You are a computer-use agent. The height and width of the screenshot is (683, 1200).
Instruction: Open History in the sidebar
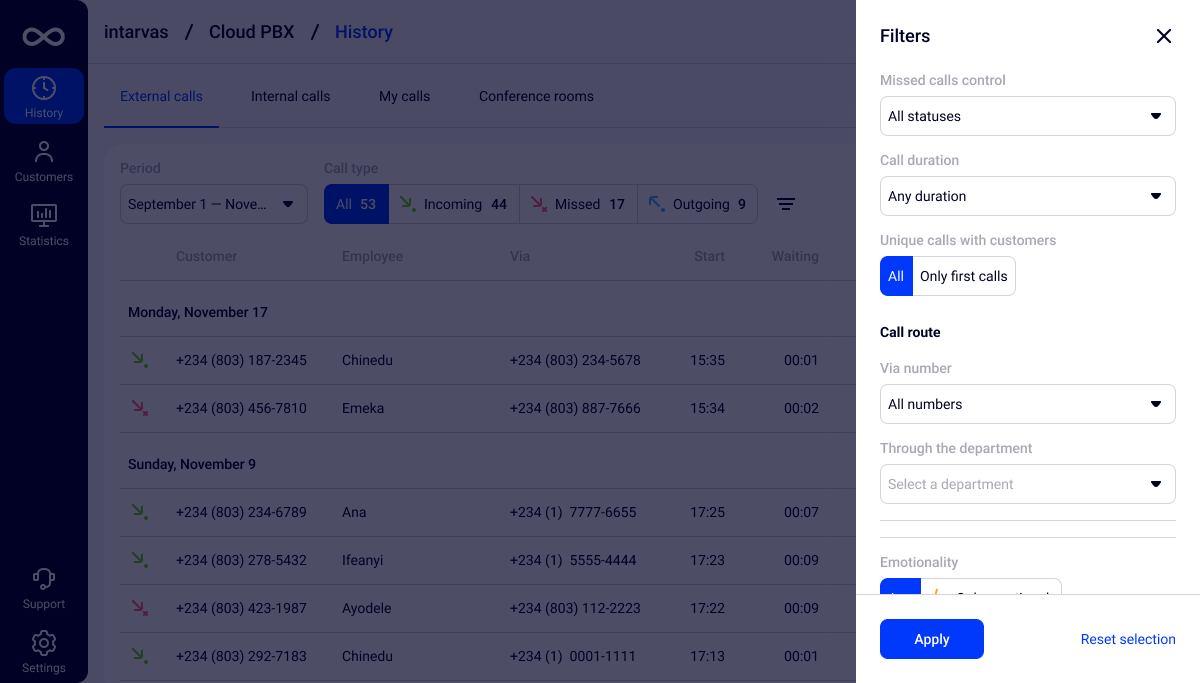click(44, 97)
